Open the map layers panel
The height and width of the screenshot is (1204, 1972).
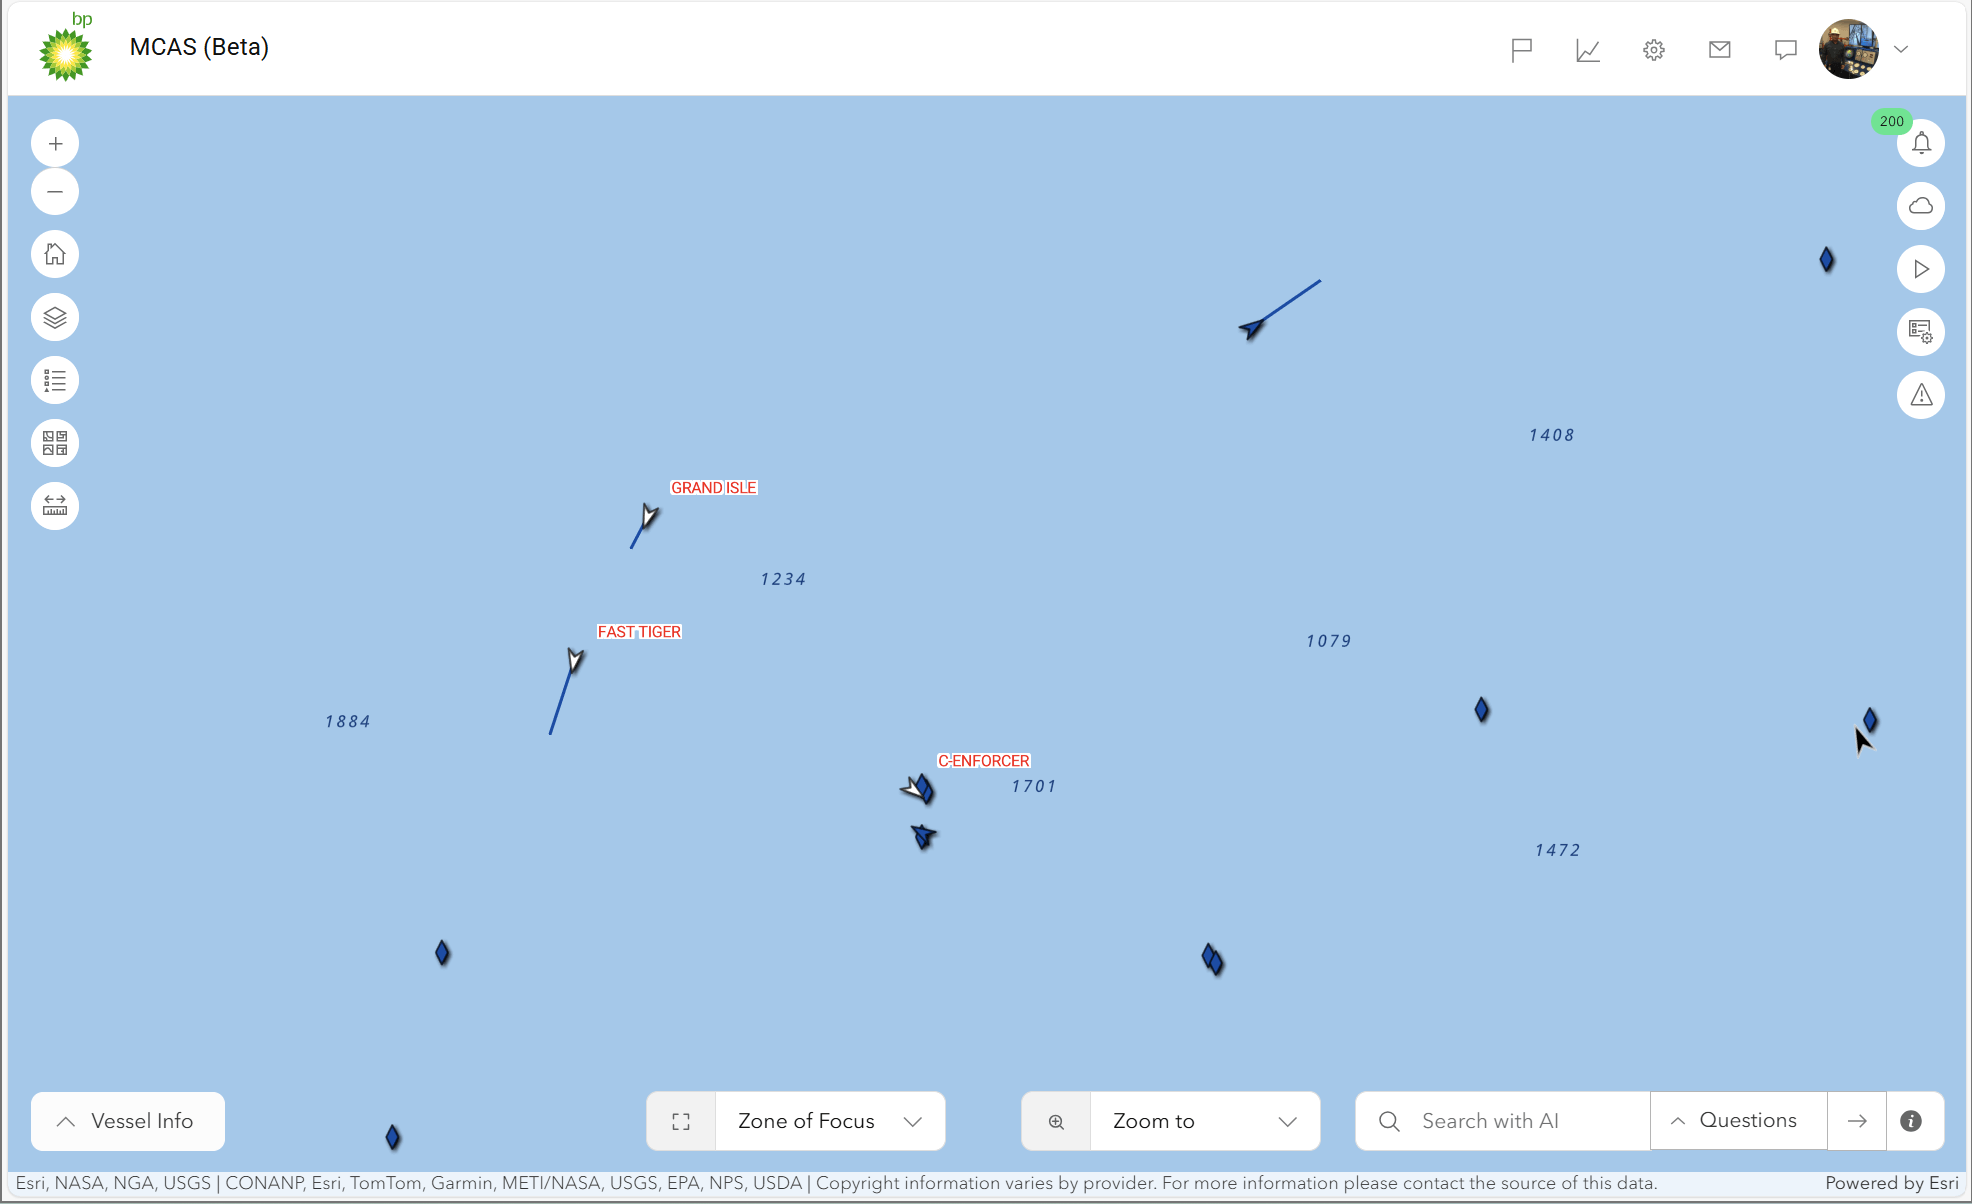[55, 318]
